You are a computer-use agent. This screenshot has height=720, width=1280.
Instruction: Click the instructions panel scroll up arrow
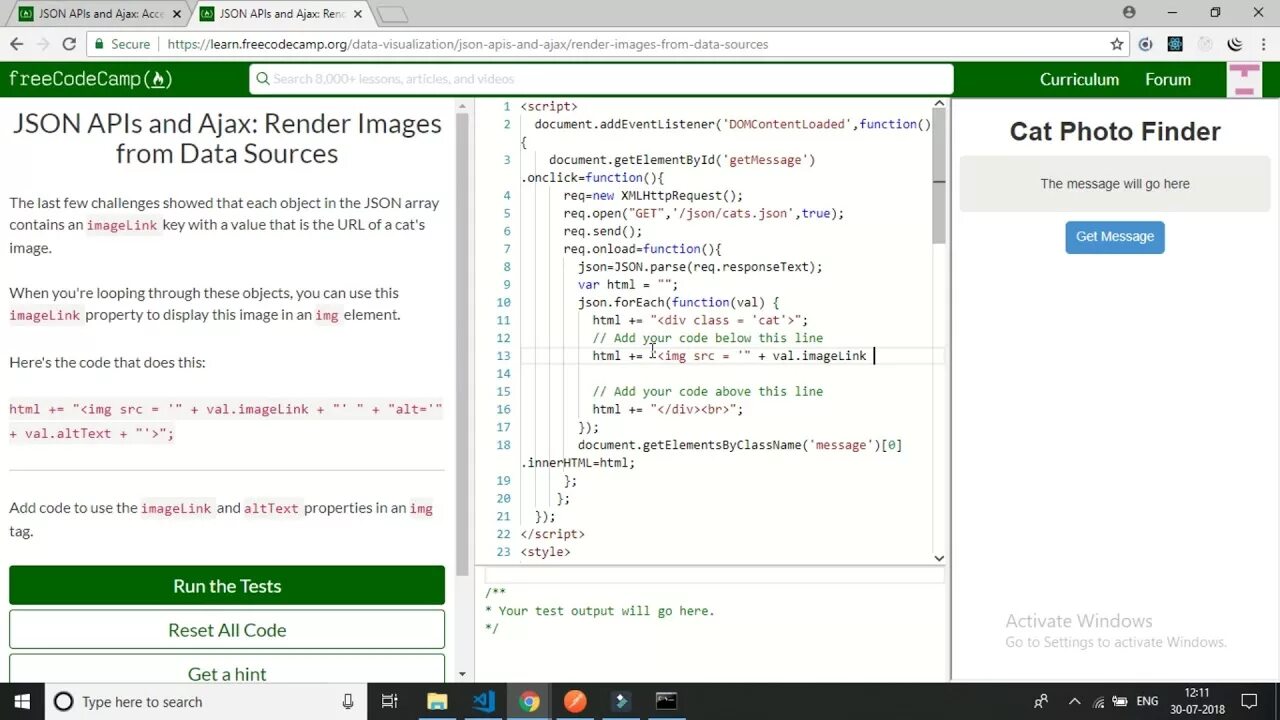(x=462, y=106)
